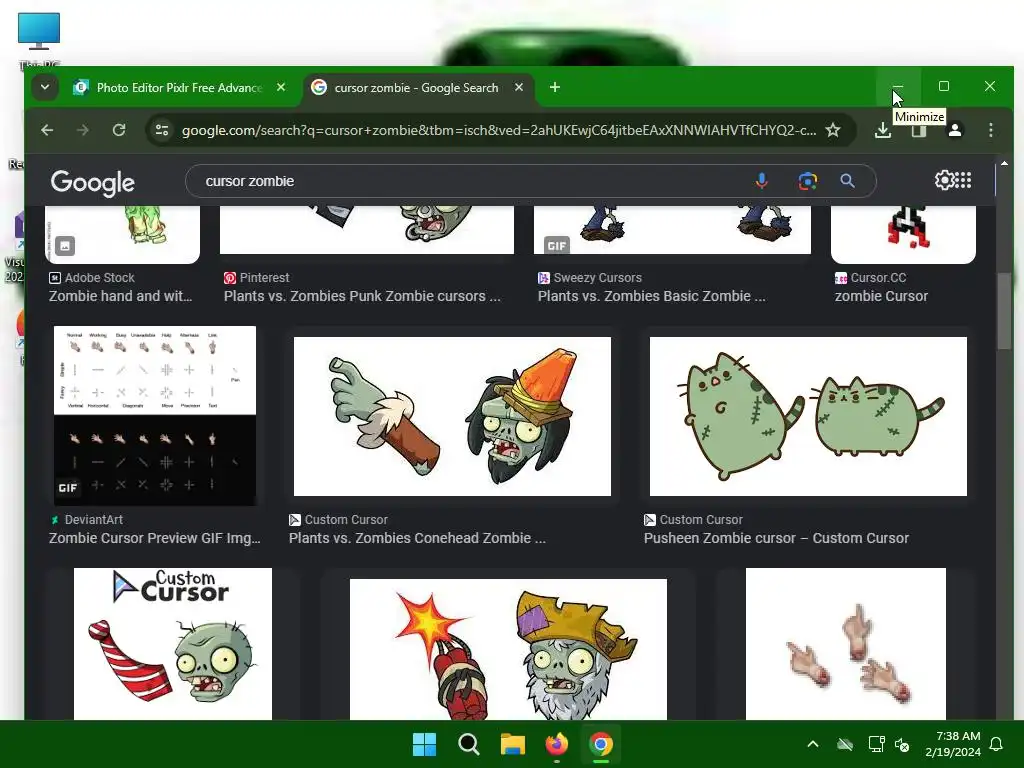The width and height of the screenshot is (1024, 768).
Task: Open Punk Zombie cursors Pinterest image
Action: (x=366, y=229)
